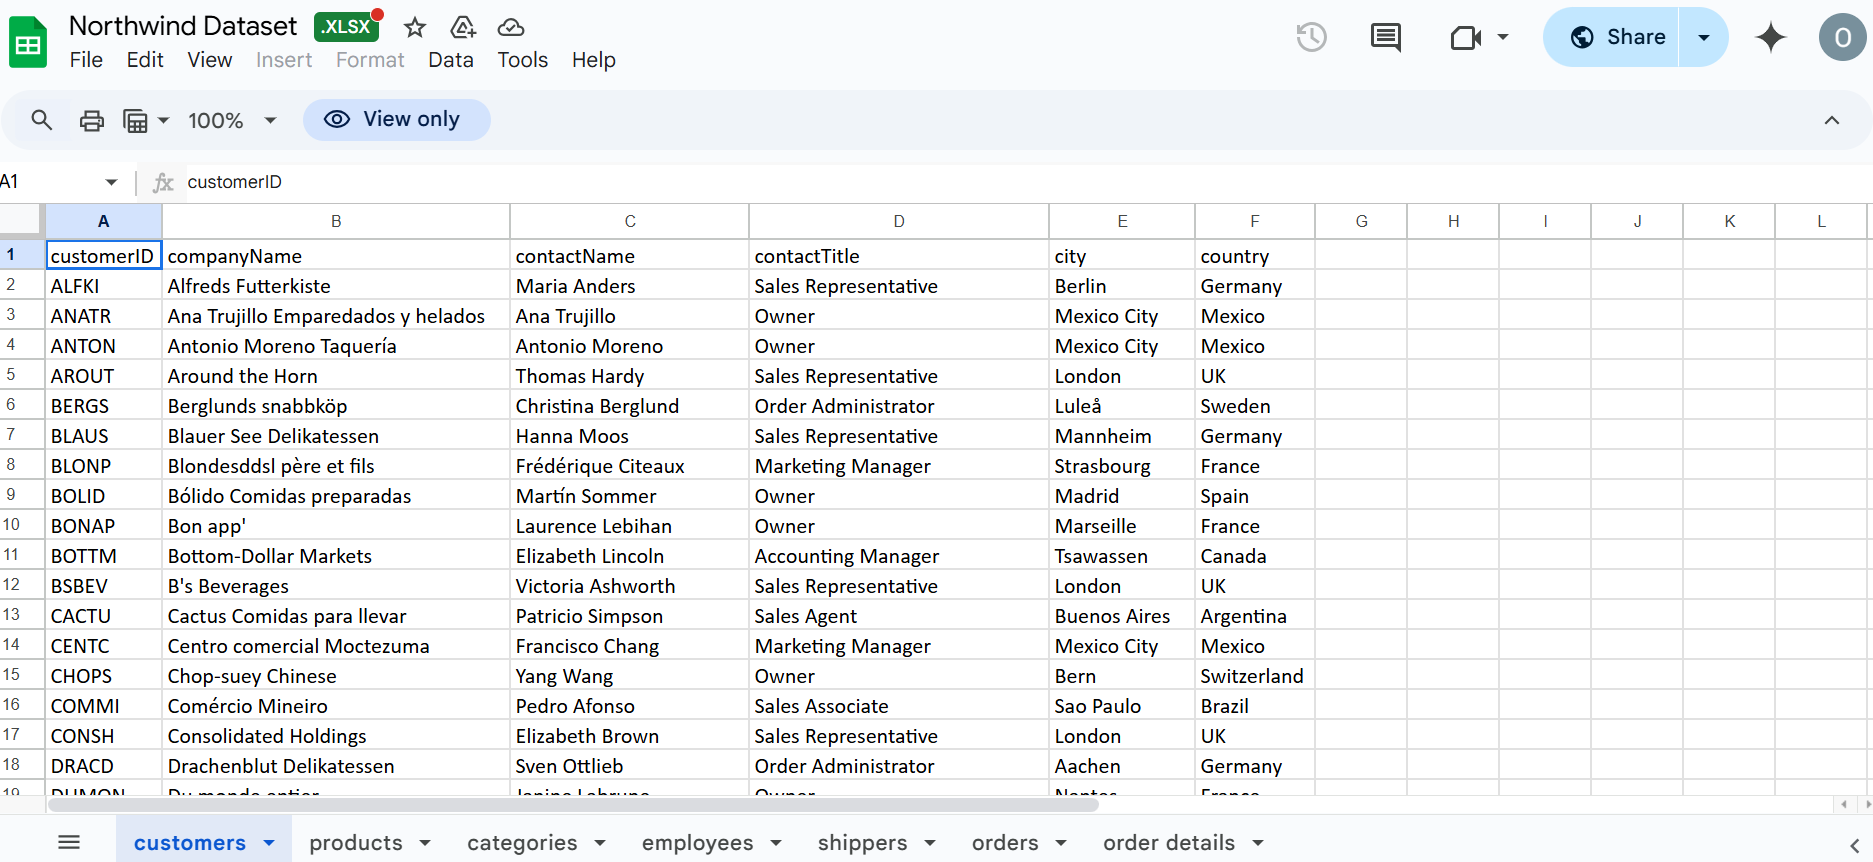Select the cell containing Switzerland
The height and width of the screenshot is (862, 1873).
[x=1255, y=676]
